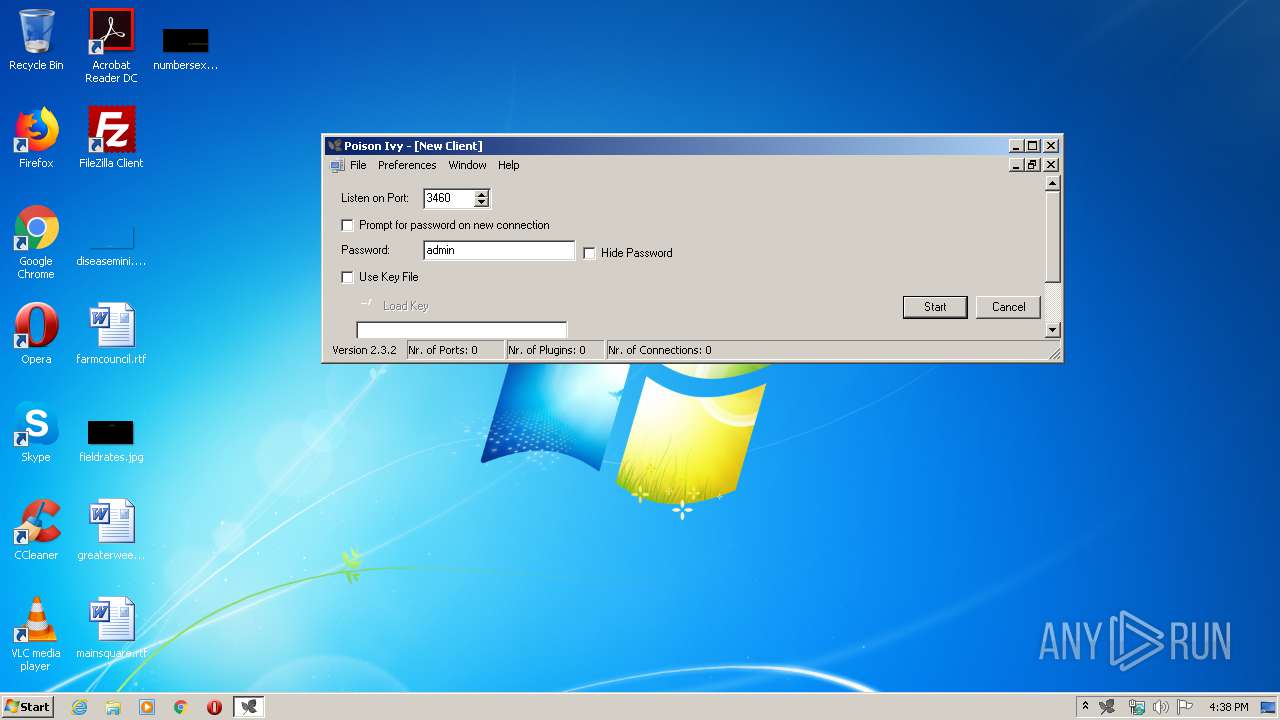Launch the Google Chrome desktop shortcut
Viewport: 1280px width, 720px height.
click(36, 243)
